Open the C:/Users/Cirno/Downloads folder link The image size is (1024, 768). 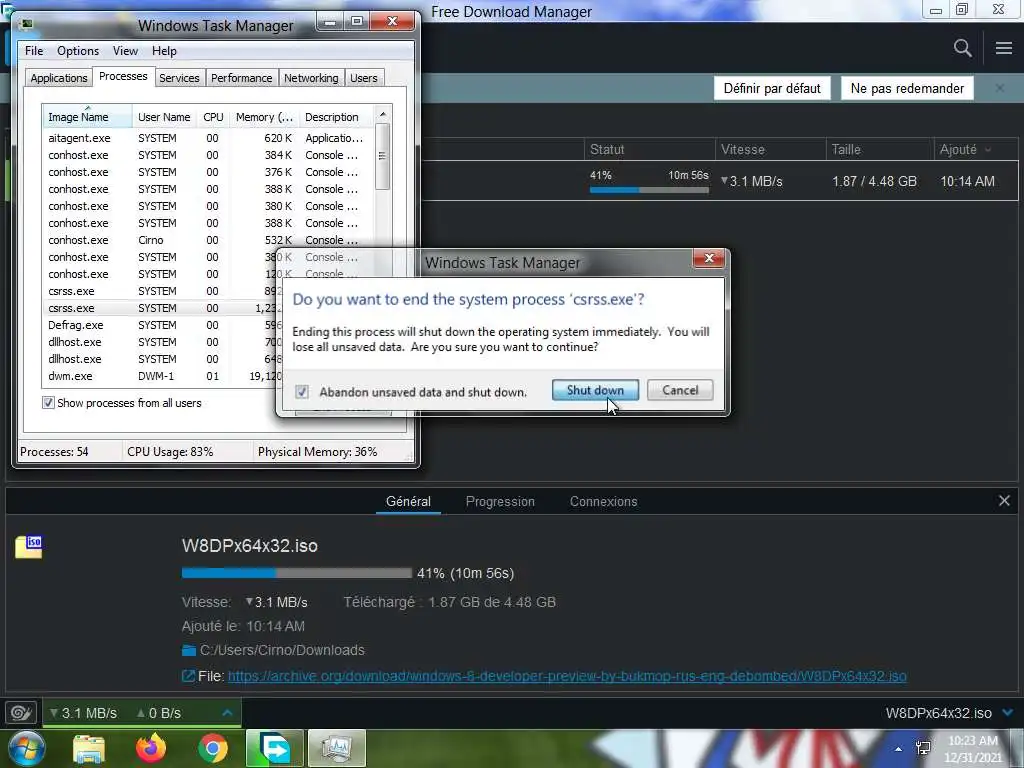282,650
